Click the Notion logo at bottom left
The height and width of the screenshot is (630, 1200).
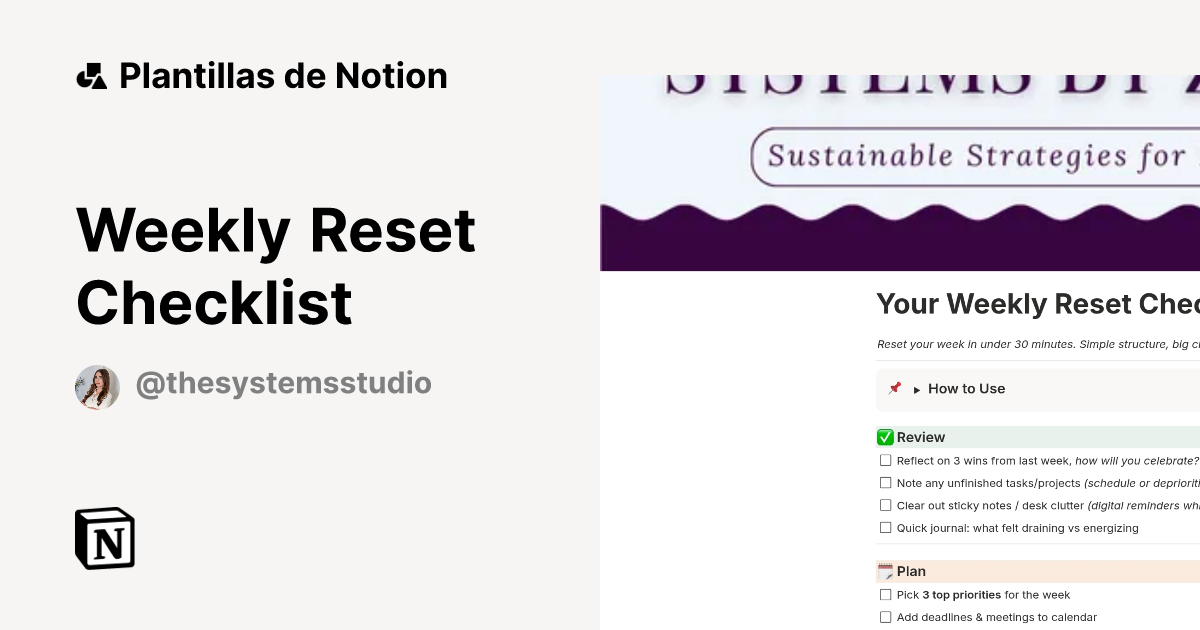click(104, 538)
